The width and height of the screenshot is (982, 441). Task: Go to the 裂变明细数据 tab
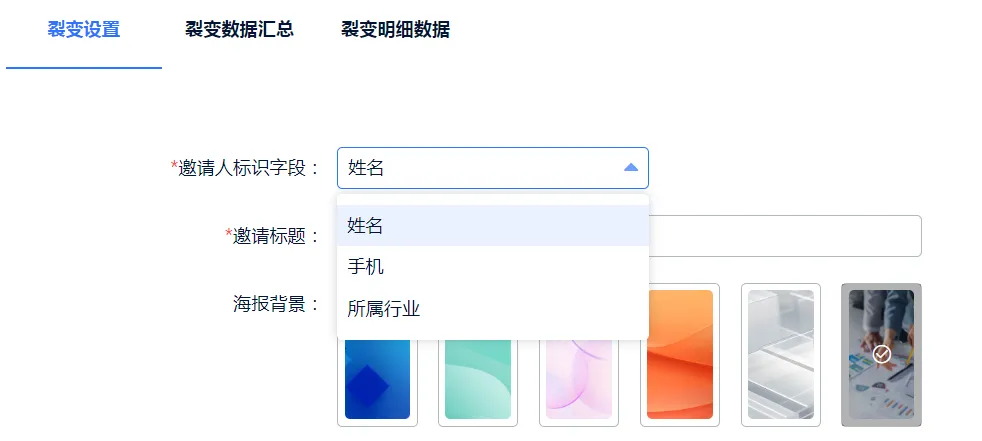[395, 30]
